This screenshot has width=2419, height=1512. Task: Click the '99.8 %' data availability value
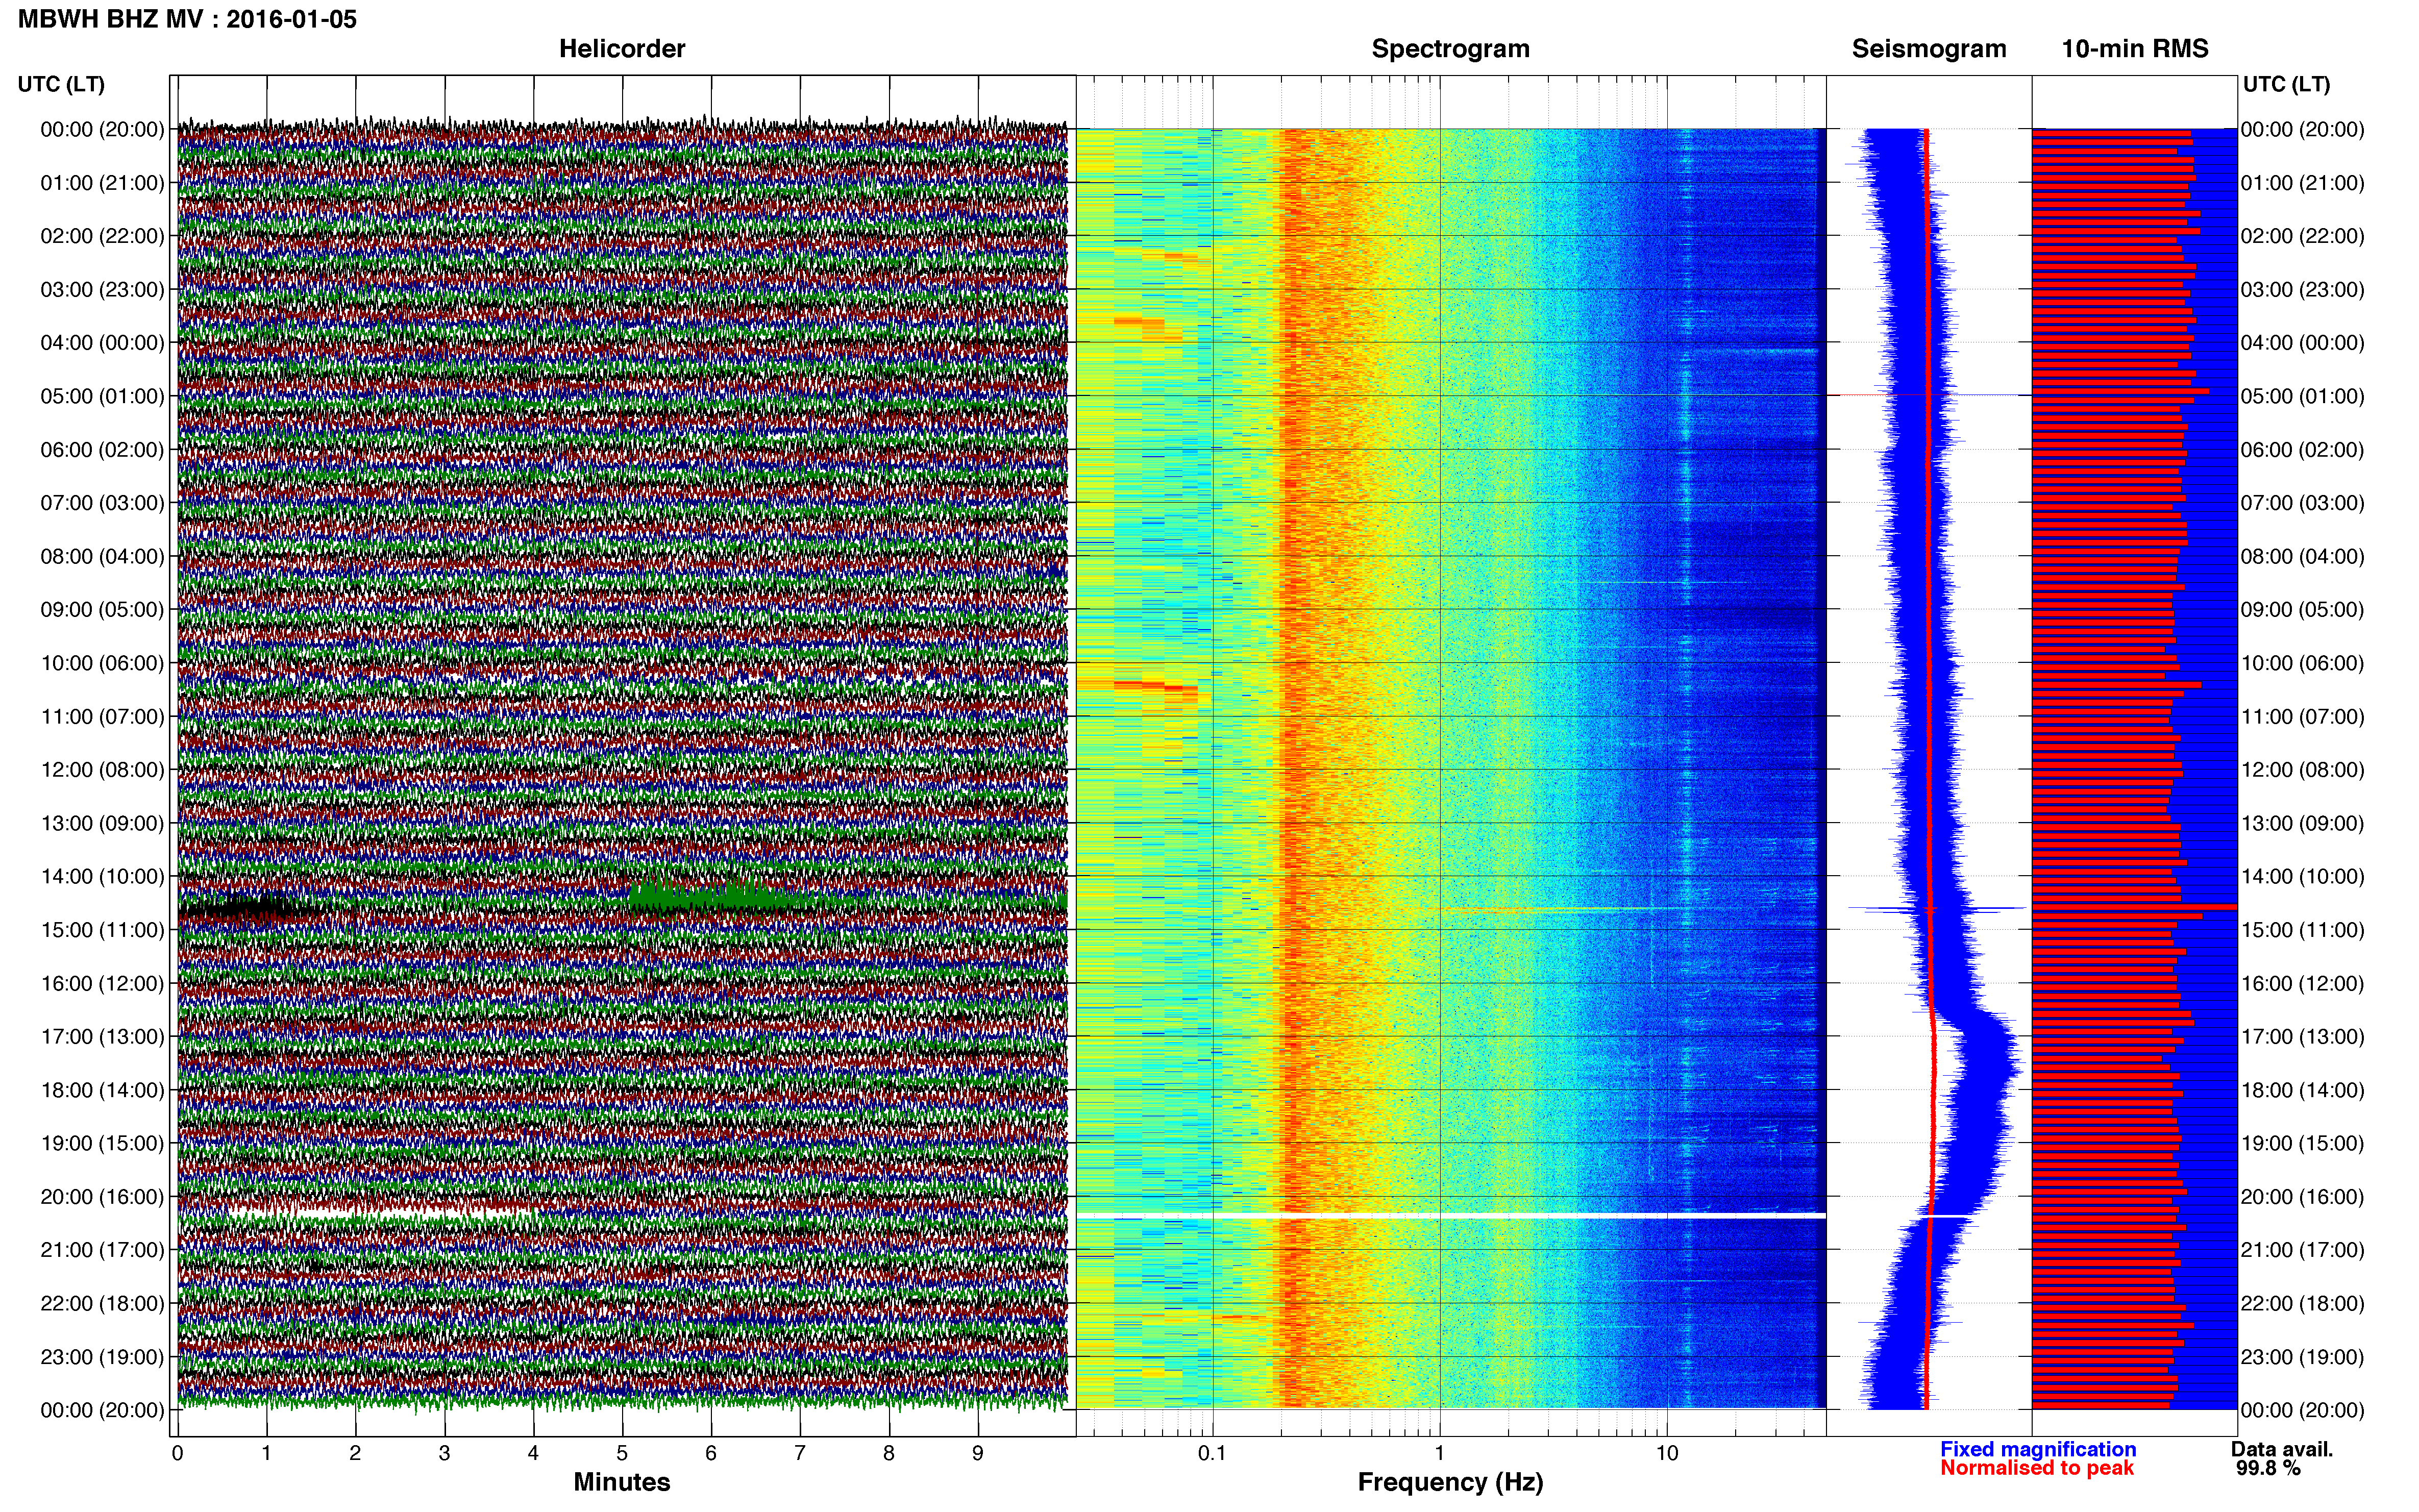[2268, 1468]
